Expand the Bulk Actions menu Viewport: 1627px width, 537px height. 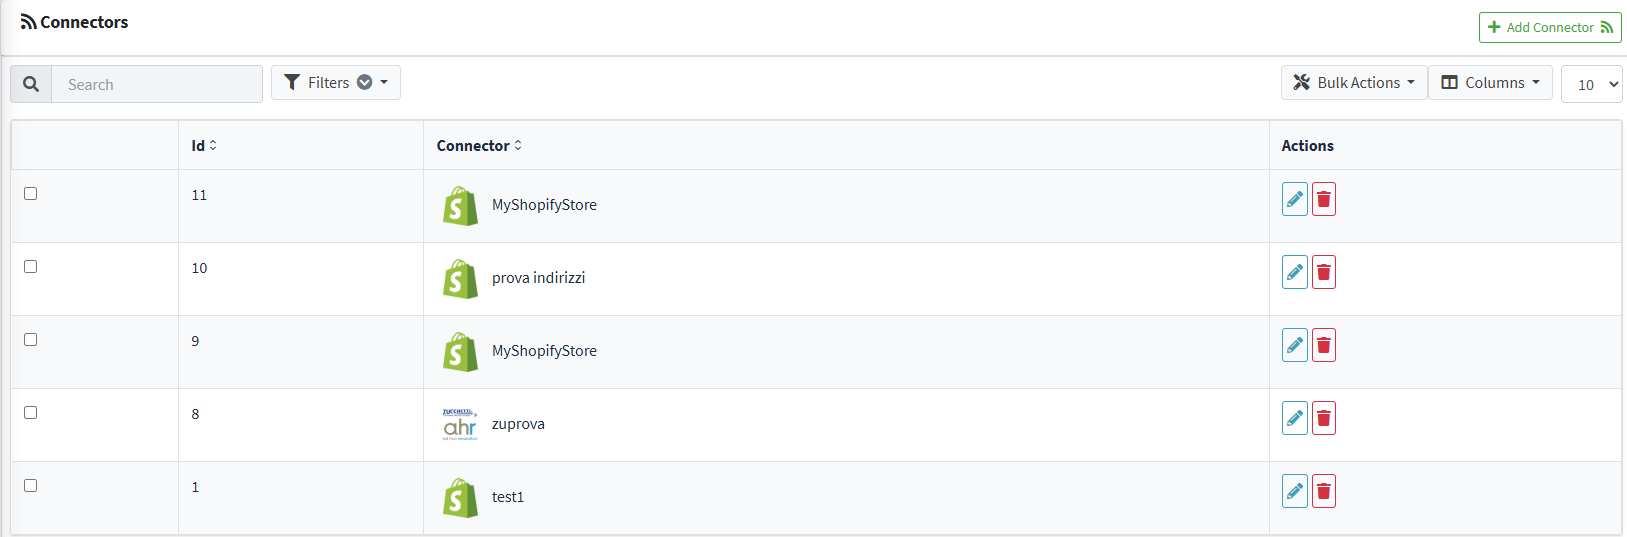coord(1354,83)
